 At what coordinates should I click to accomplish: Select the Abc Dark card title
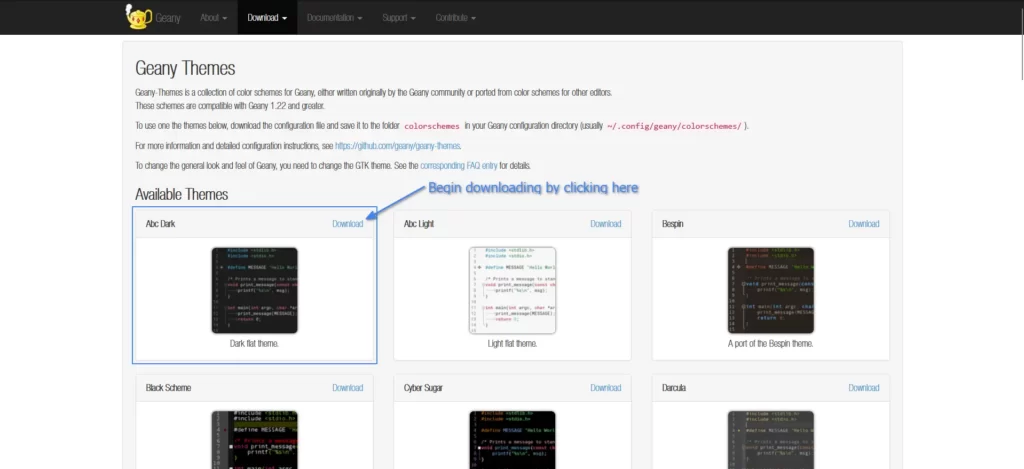pyautogui.click(x=161, y=223)
